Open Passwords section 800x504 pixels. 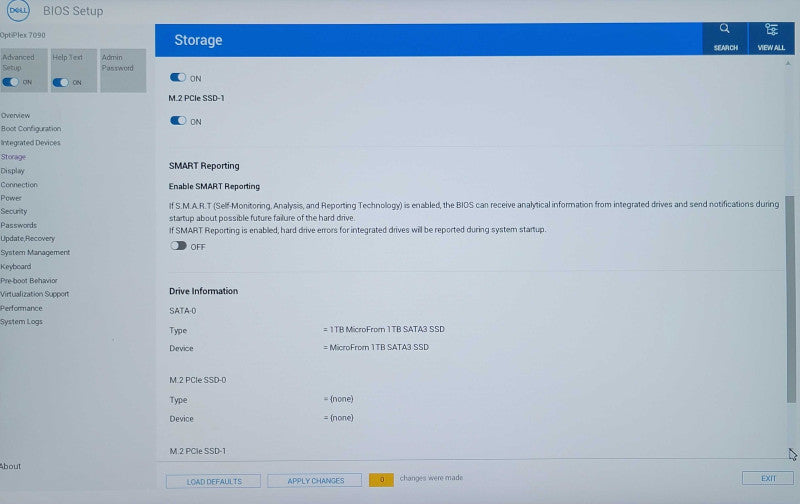tap(18, 225)
